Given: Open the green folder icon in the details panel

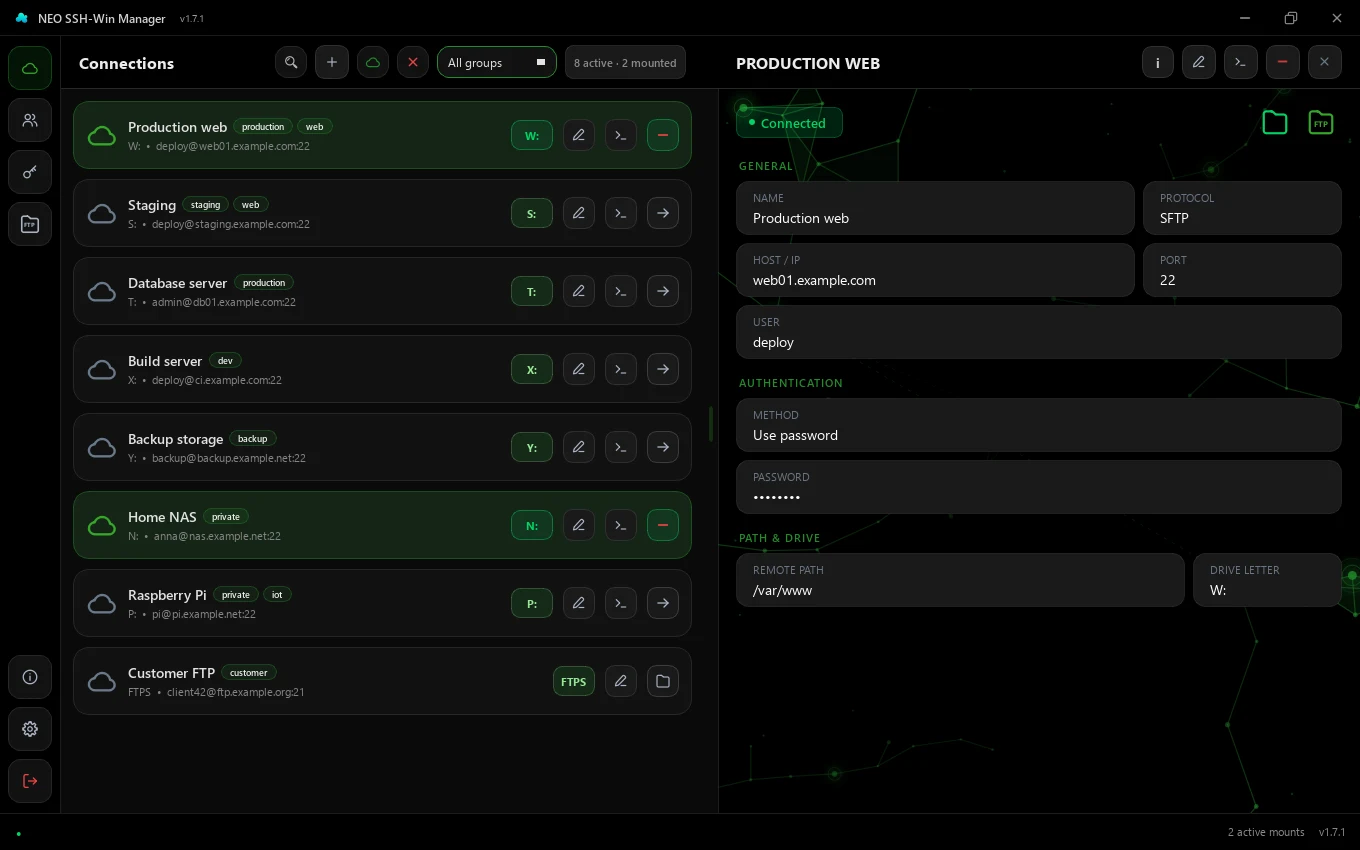Looking at the screenshot, I should [1275, 123].
